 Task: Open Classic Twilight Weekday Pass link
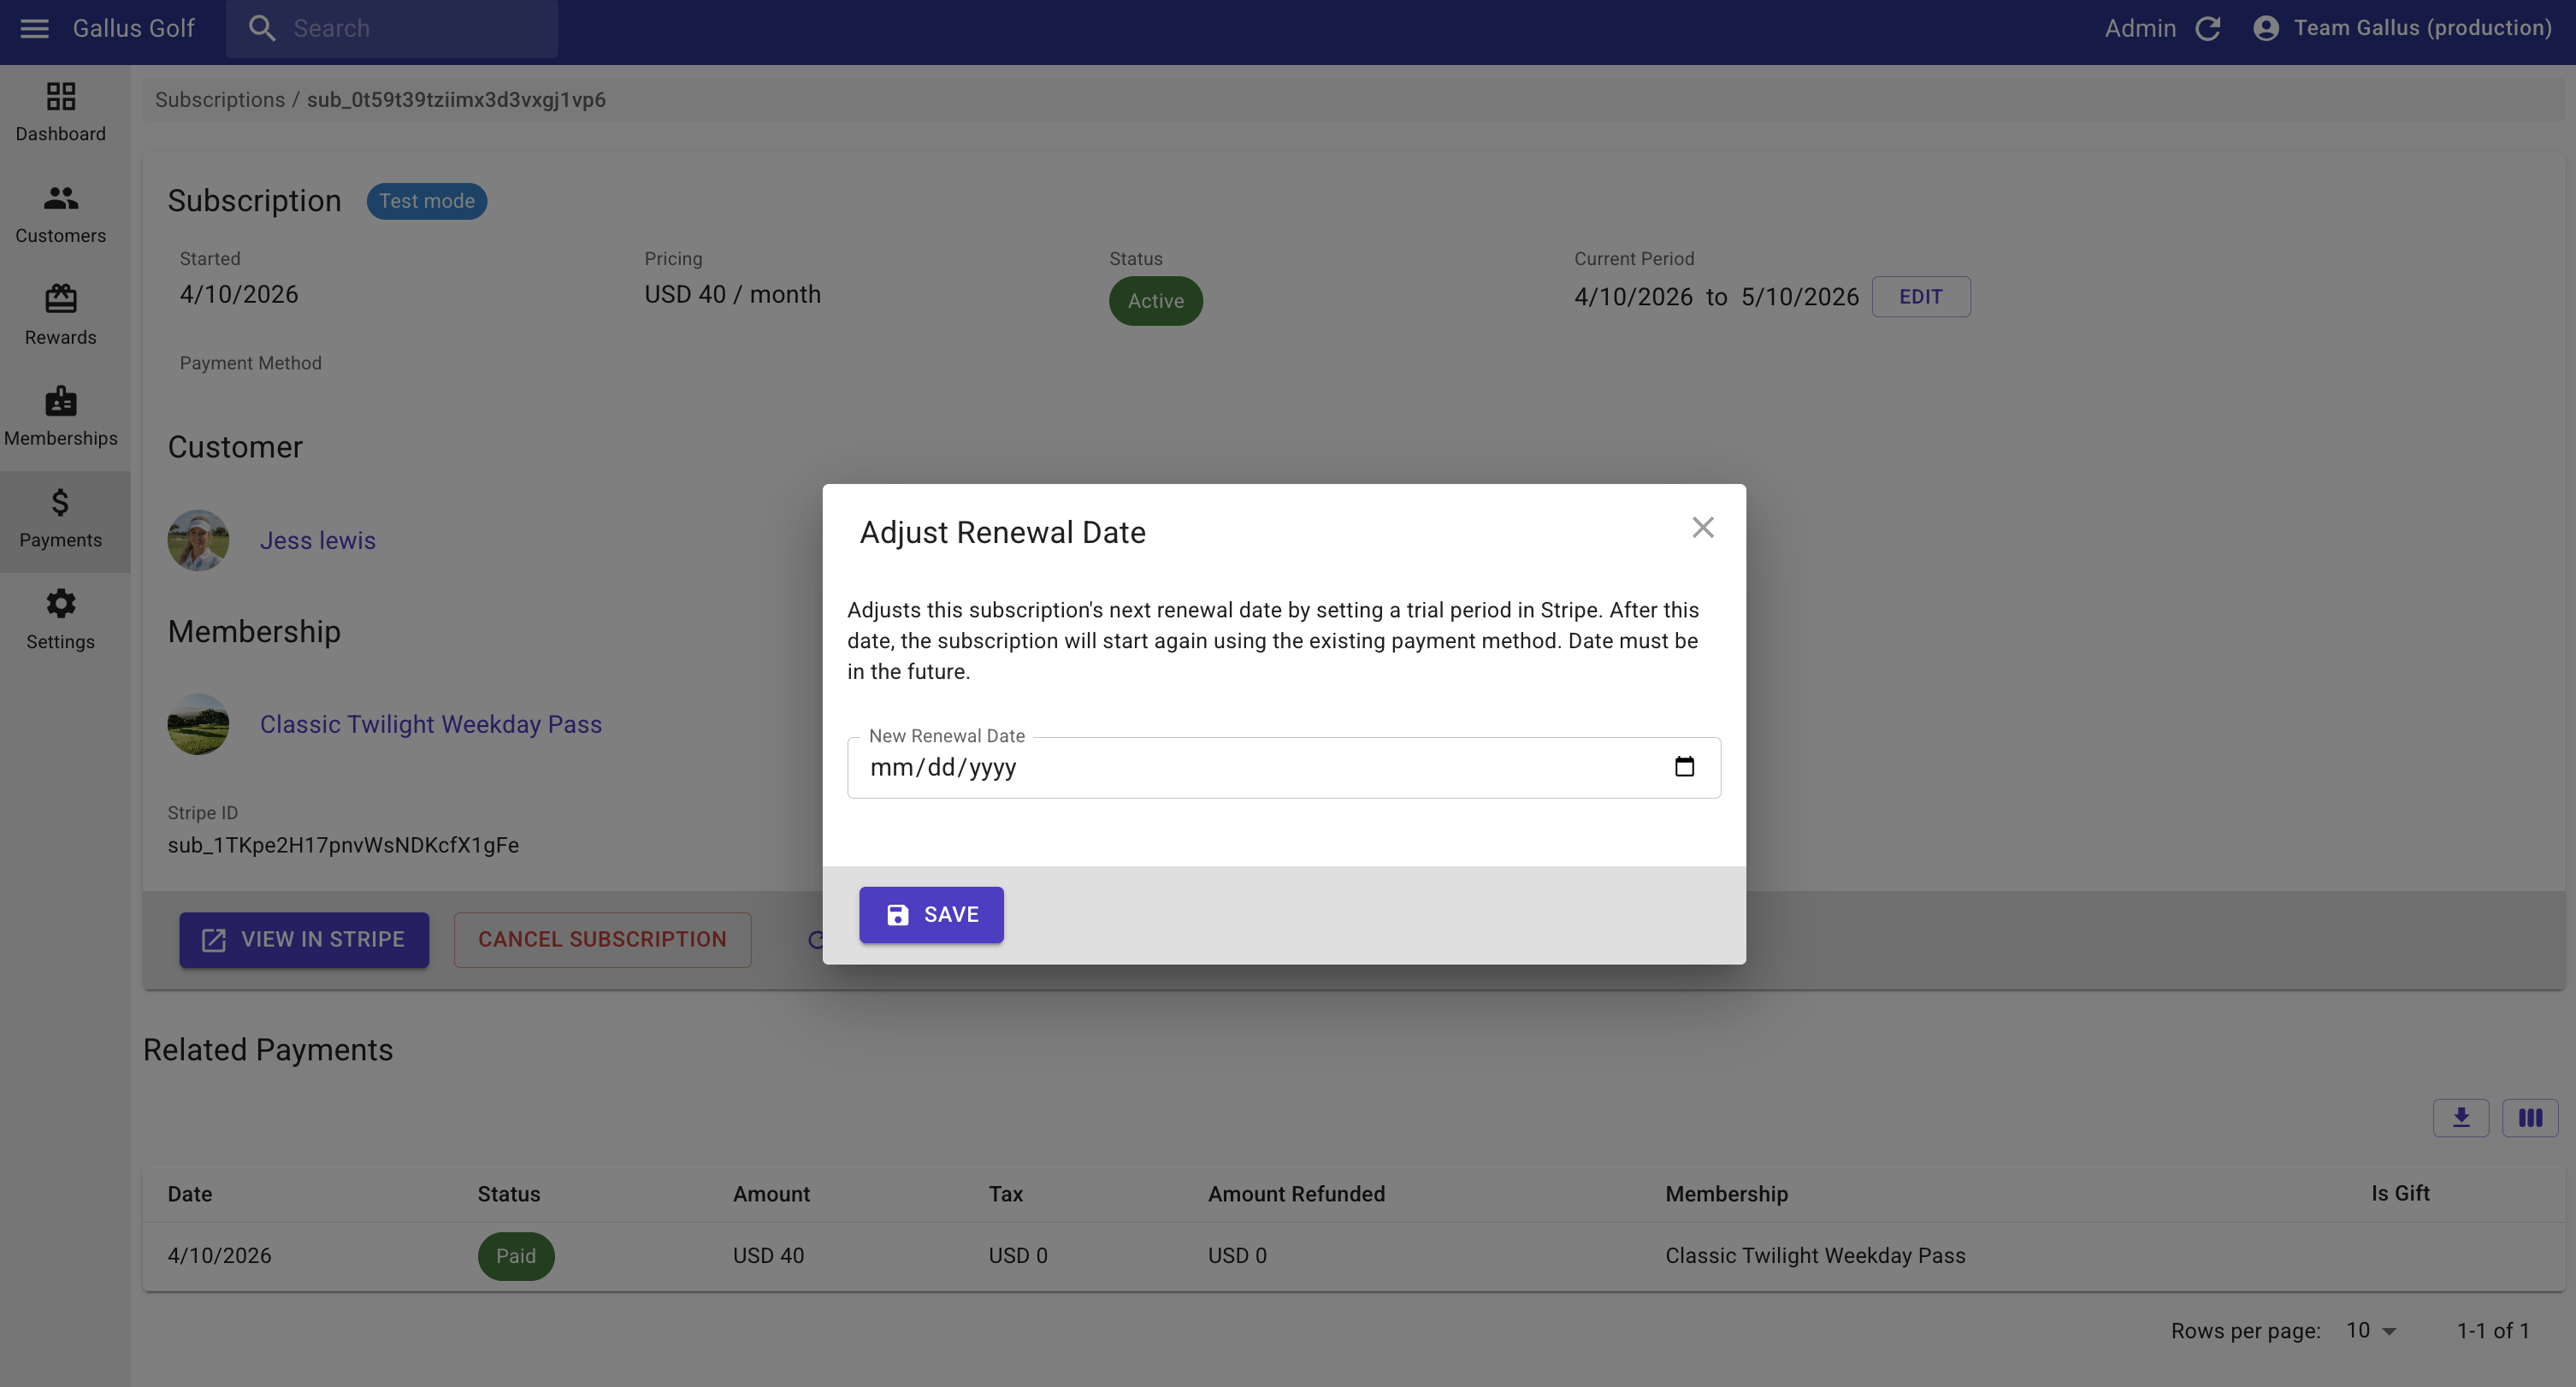click(x=430, y=724)
